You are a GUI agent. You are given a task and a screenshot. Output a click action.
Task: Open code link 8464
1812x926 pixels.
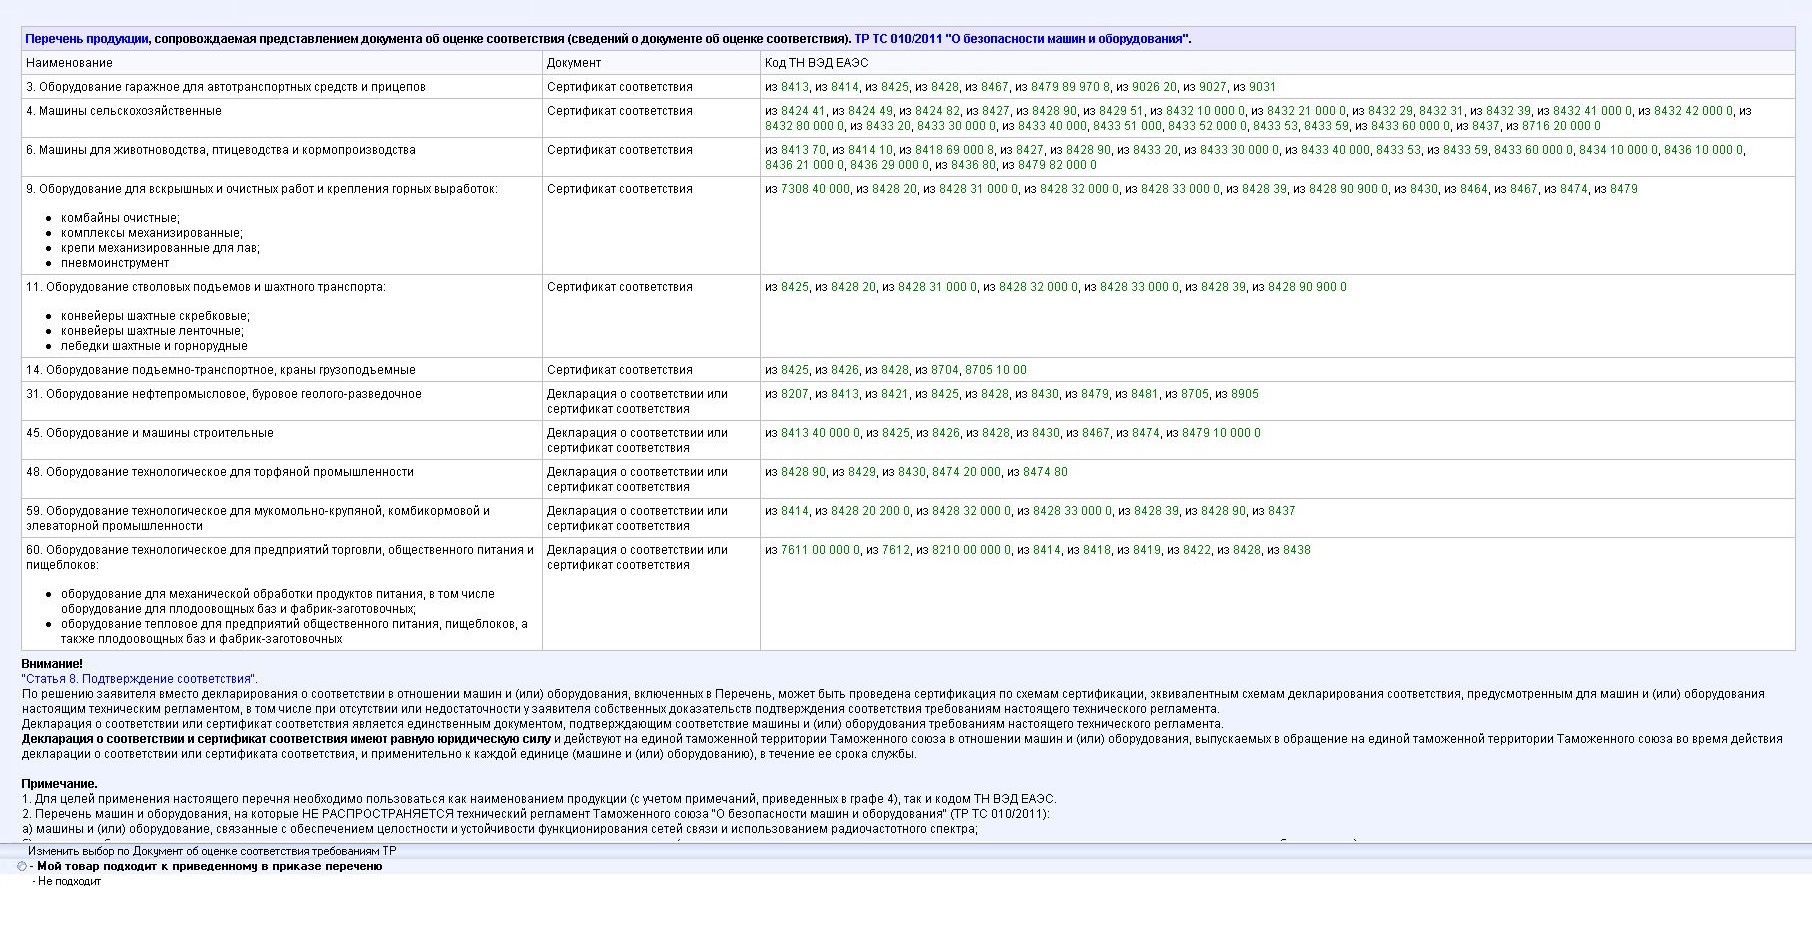click(x=1474, y=189)
